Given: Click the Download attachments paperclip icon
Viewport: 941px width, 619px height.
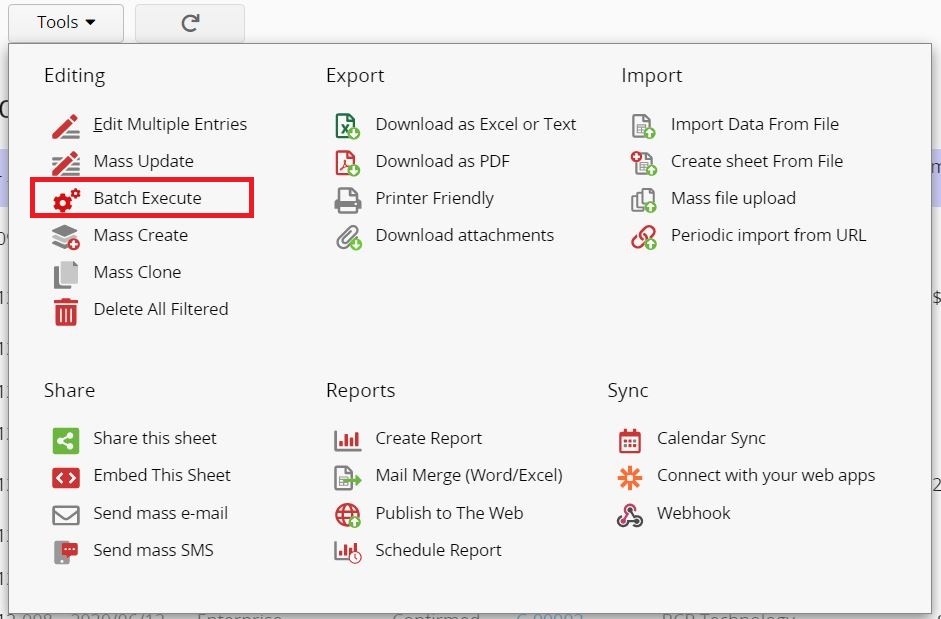Looking at the screenshot, I should point(350,235).
